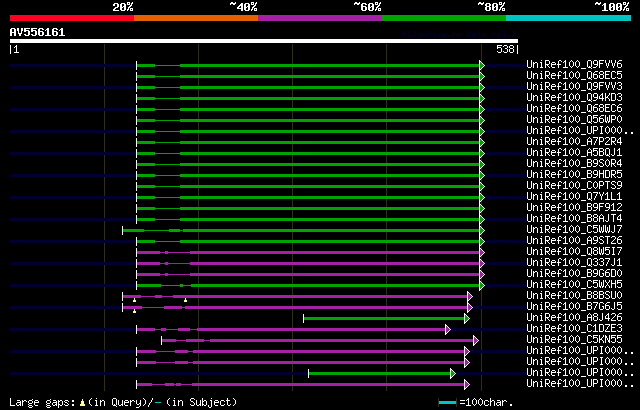This screenshot has height=410, width=640.
Task: Click the purple alignment bar for C5KN55
Action: coord(318,341)
